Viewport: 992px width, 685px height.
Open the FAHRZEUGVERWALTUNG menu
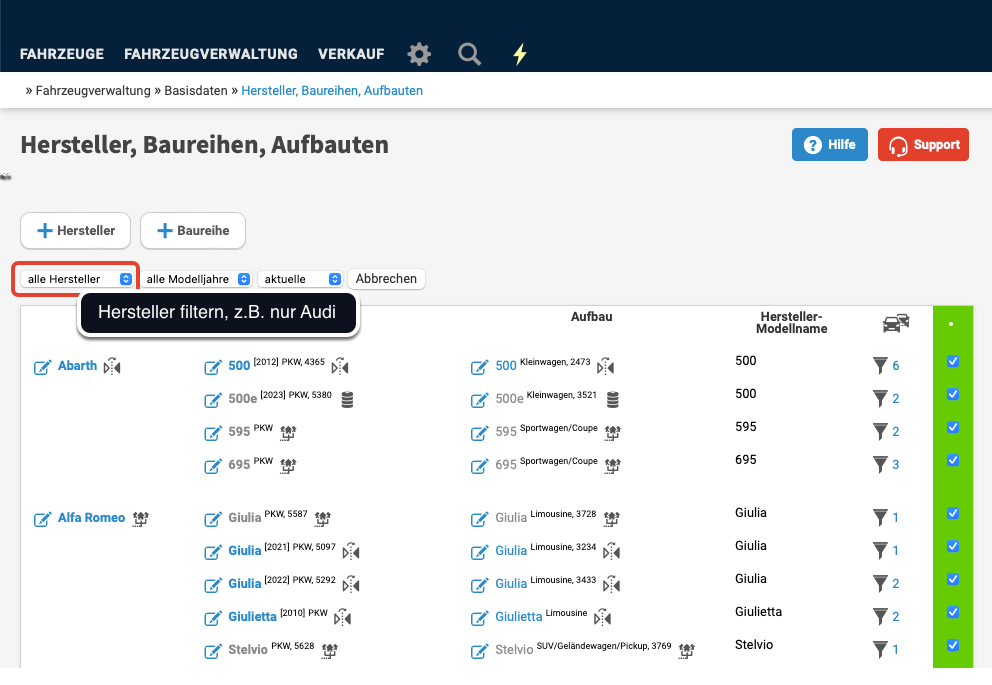[x=211, y=54]
